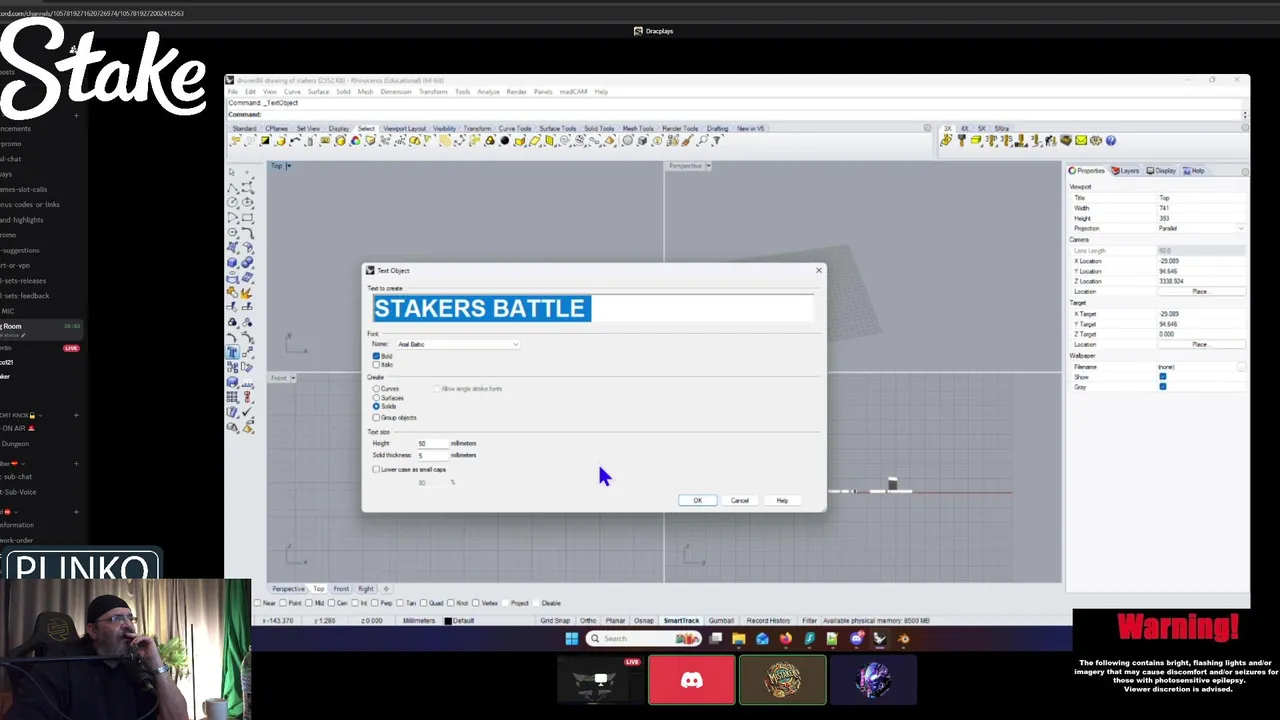This screenshot has width=1280, height=720.
Task: Expand command history dropdown arrow
Action: [1245, 115]
